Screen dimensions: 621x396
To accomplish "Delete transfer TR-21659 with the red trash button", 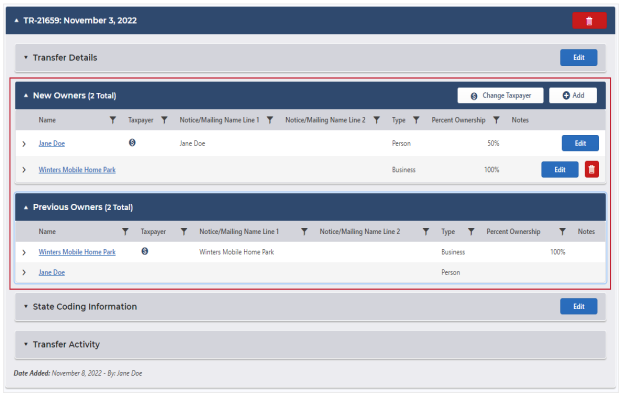I will pyautogui.click(x=589, y=21).
